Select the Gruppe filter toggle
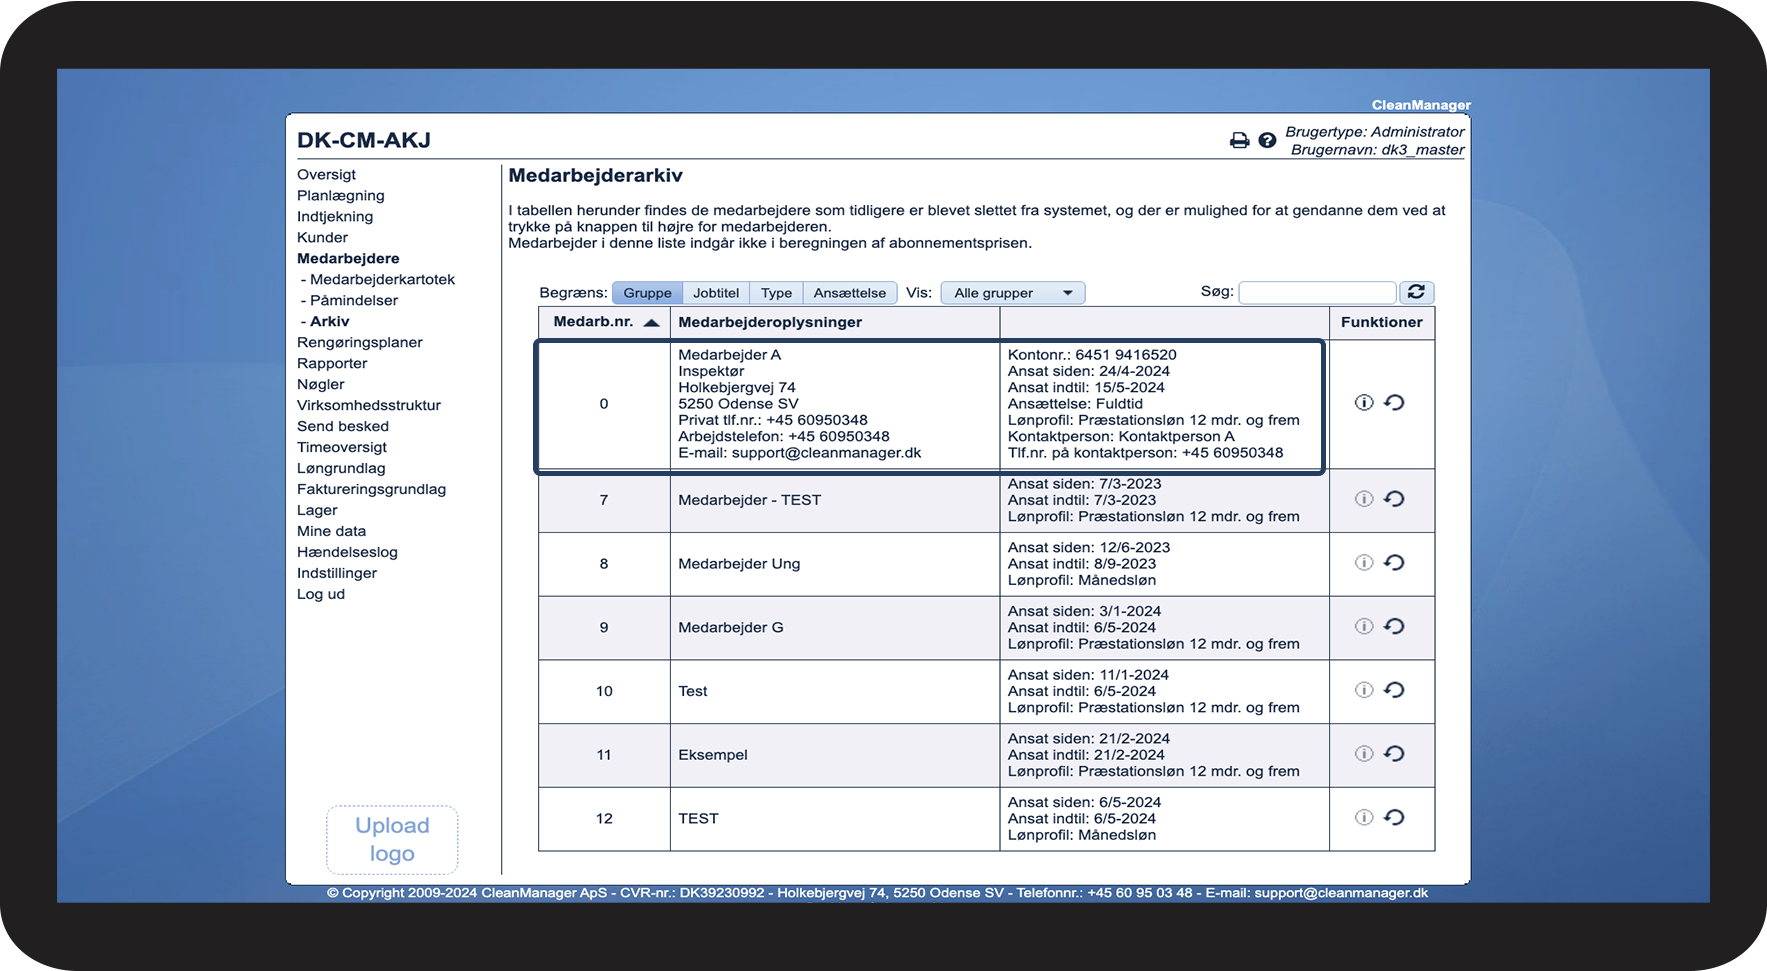The width and height of the screenshot is (1767, 971). coord(647,293)
